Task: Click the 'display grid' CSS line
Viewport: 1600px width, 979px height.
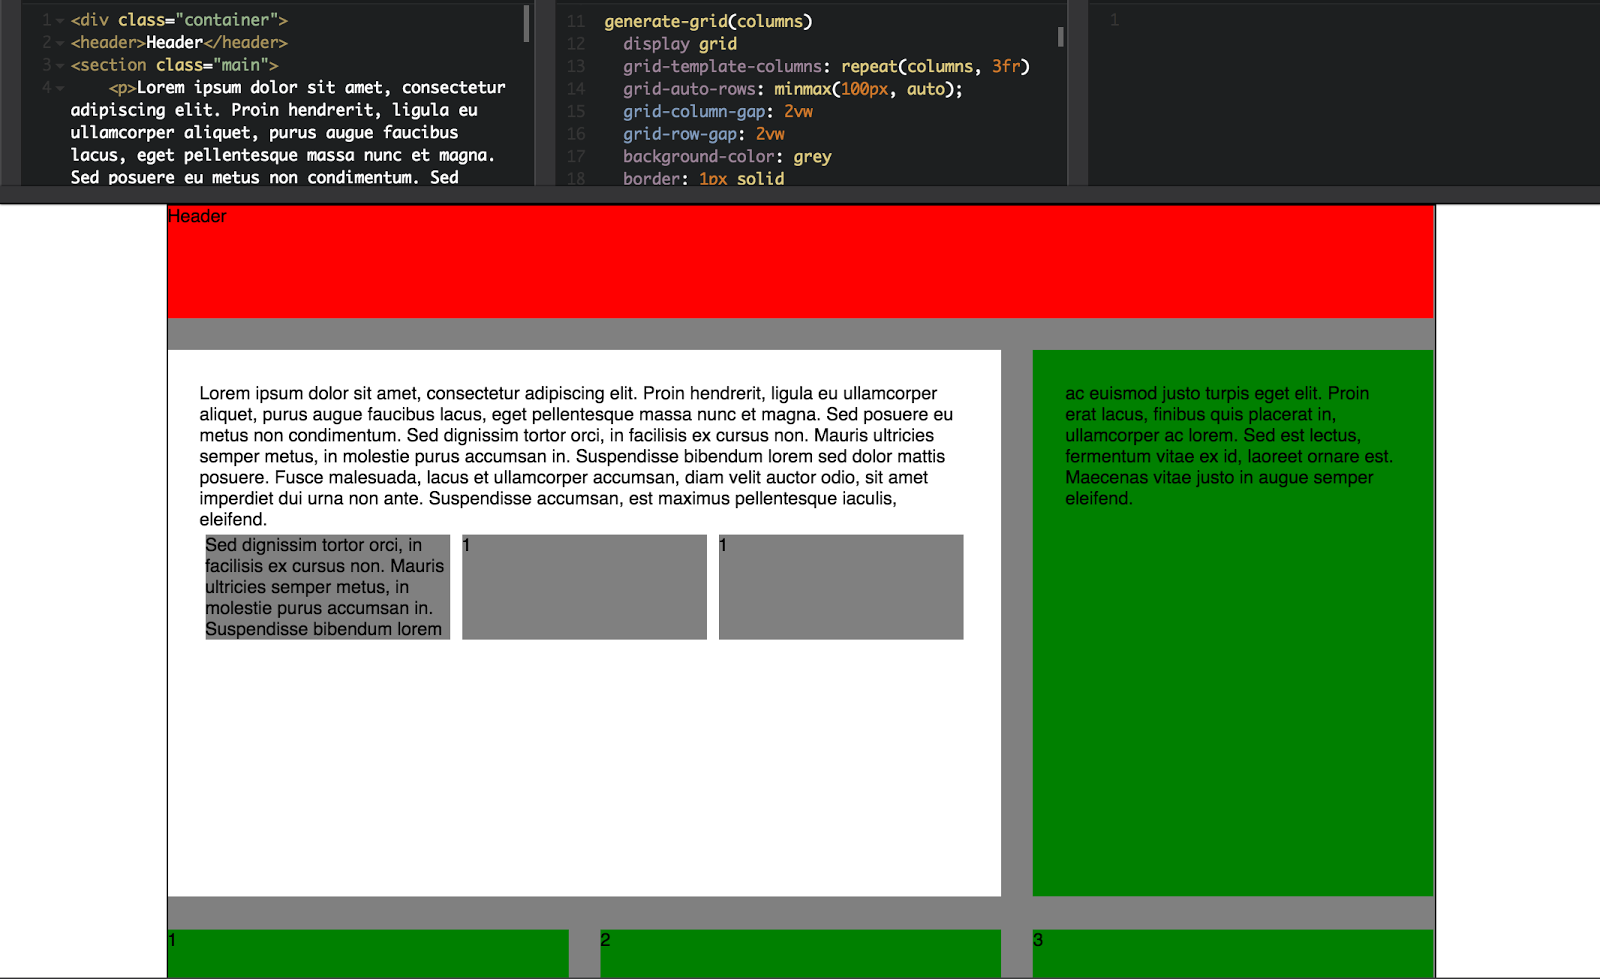Action: 680,44
